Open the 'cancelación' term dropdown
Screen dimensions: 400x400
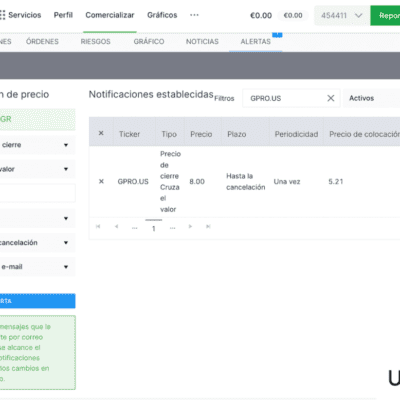coord(37,242)
